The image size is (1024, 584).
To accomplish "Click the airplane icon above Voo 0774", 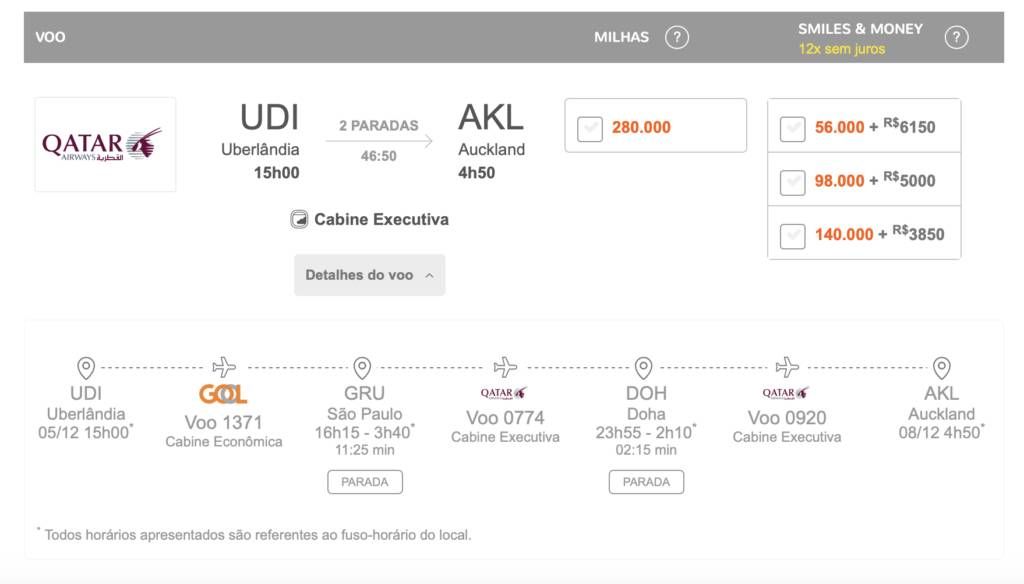I will pos(506,367).
